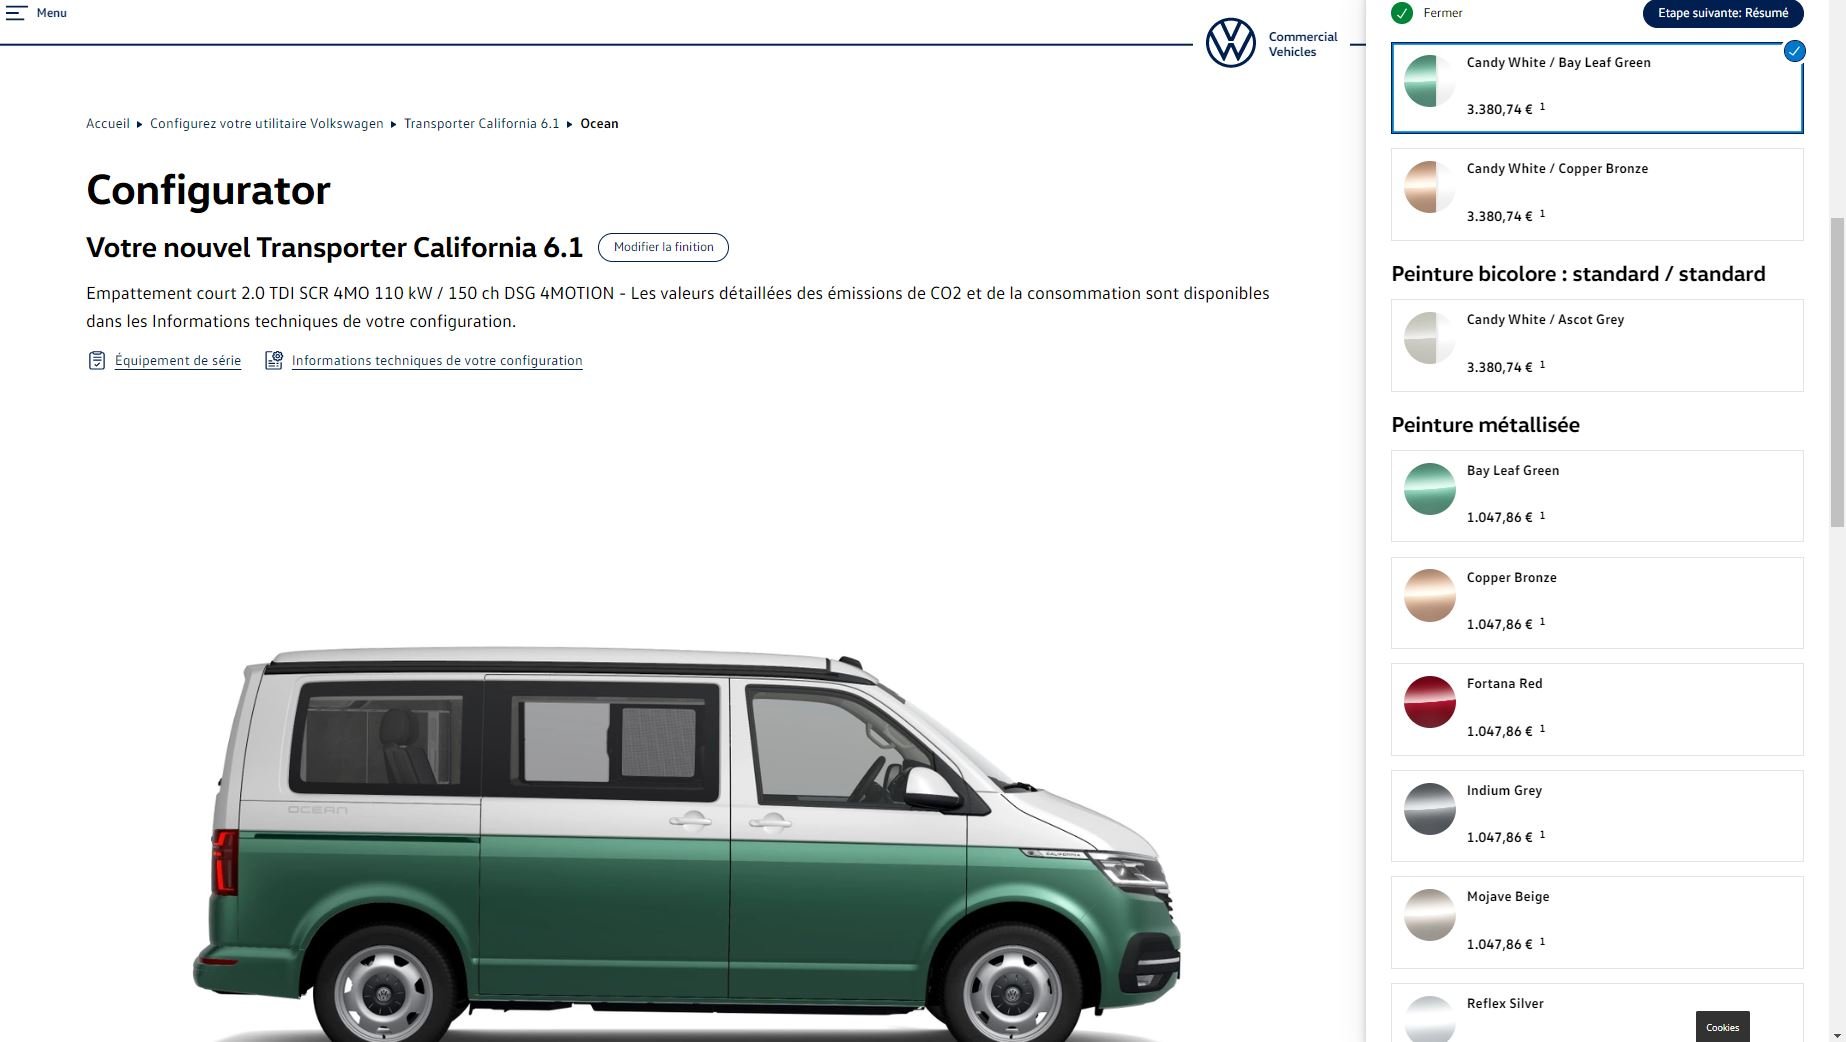Click the Équipement de série clipboard icon
Viewport: 1846px width, 1042px height.
[96, 360]
